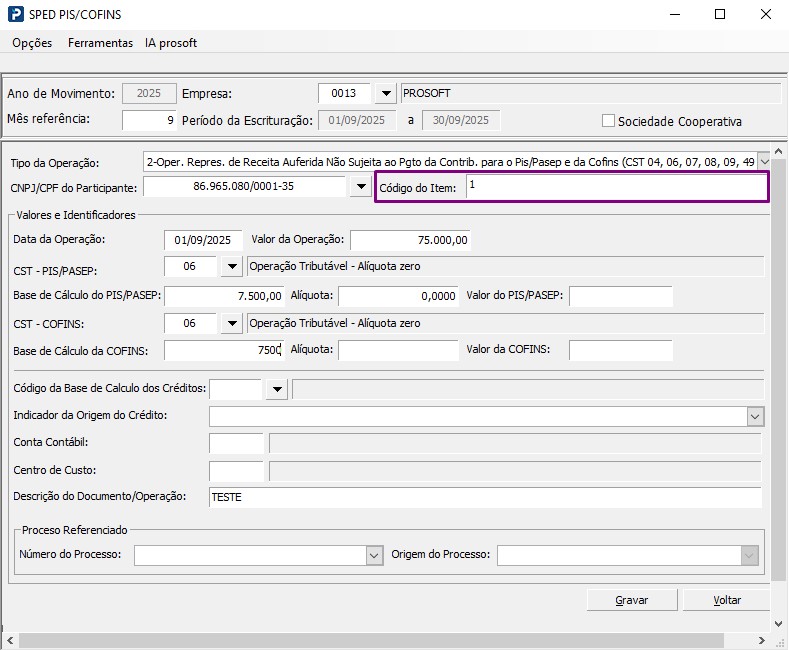789x650 pixels.
Task: Open the IA prosoft menu
Action: pos(171,43)
